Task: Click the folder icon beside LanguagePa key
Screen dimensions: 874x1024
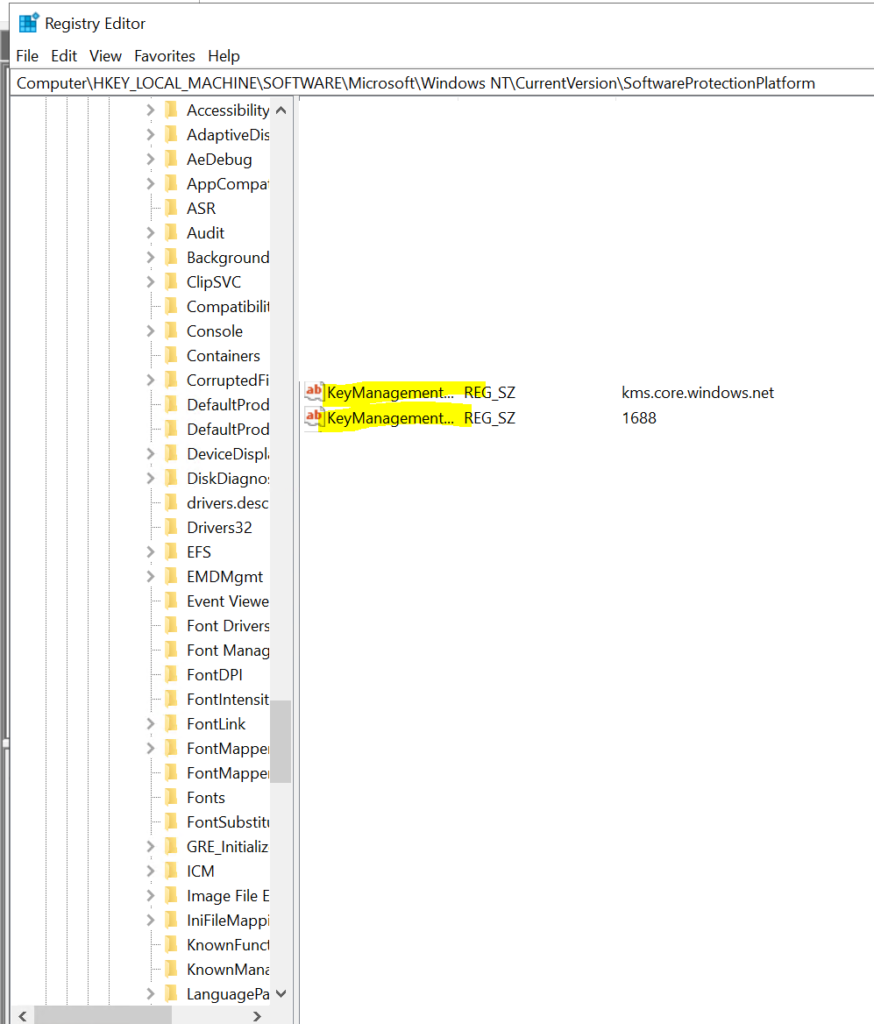Action: tap(171, 993)
